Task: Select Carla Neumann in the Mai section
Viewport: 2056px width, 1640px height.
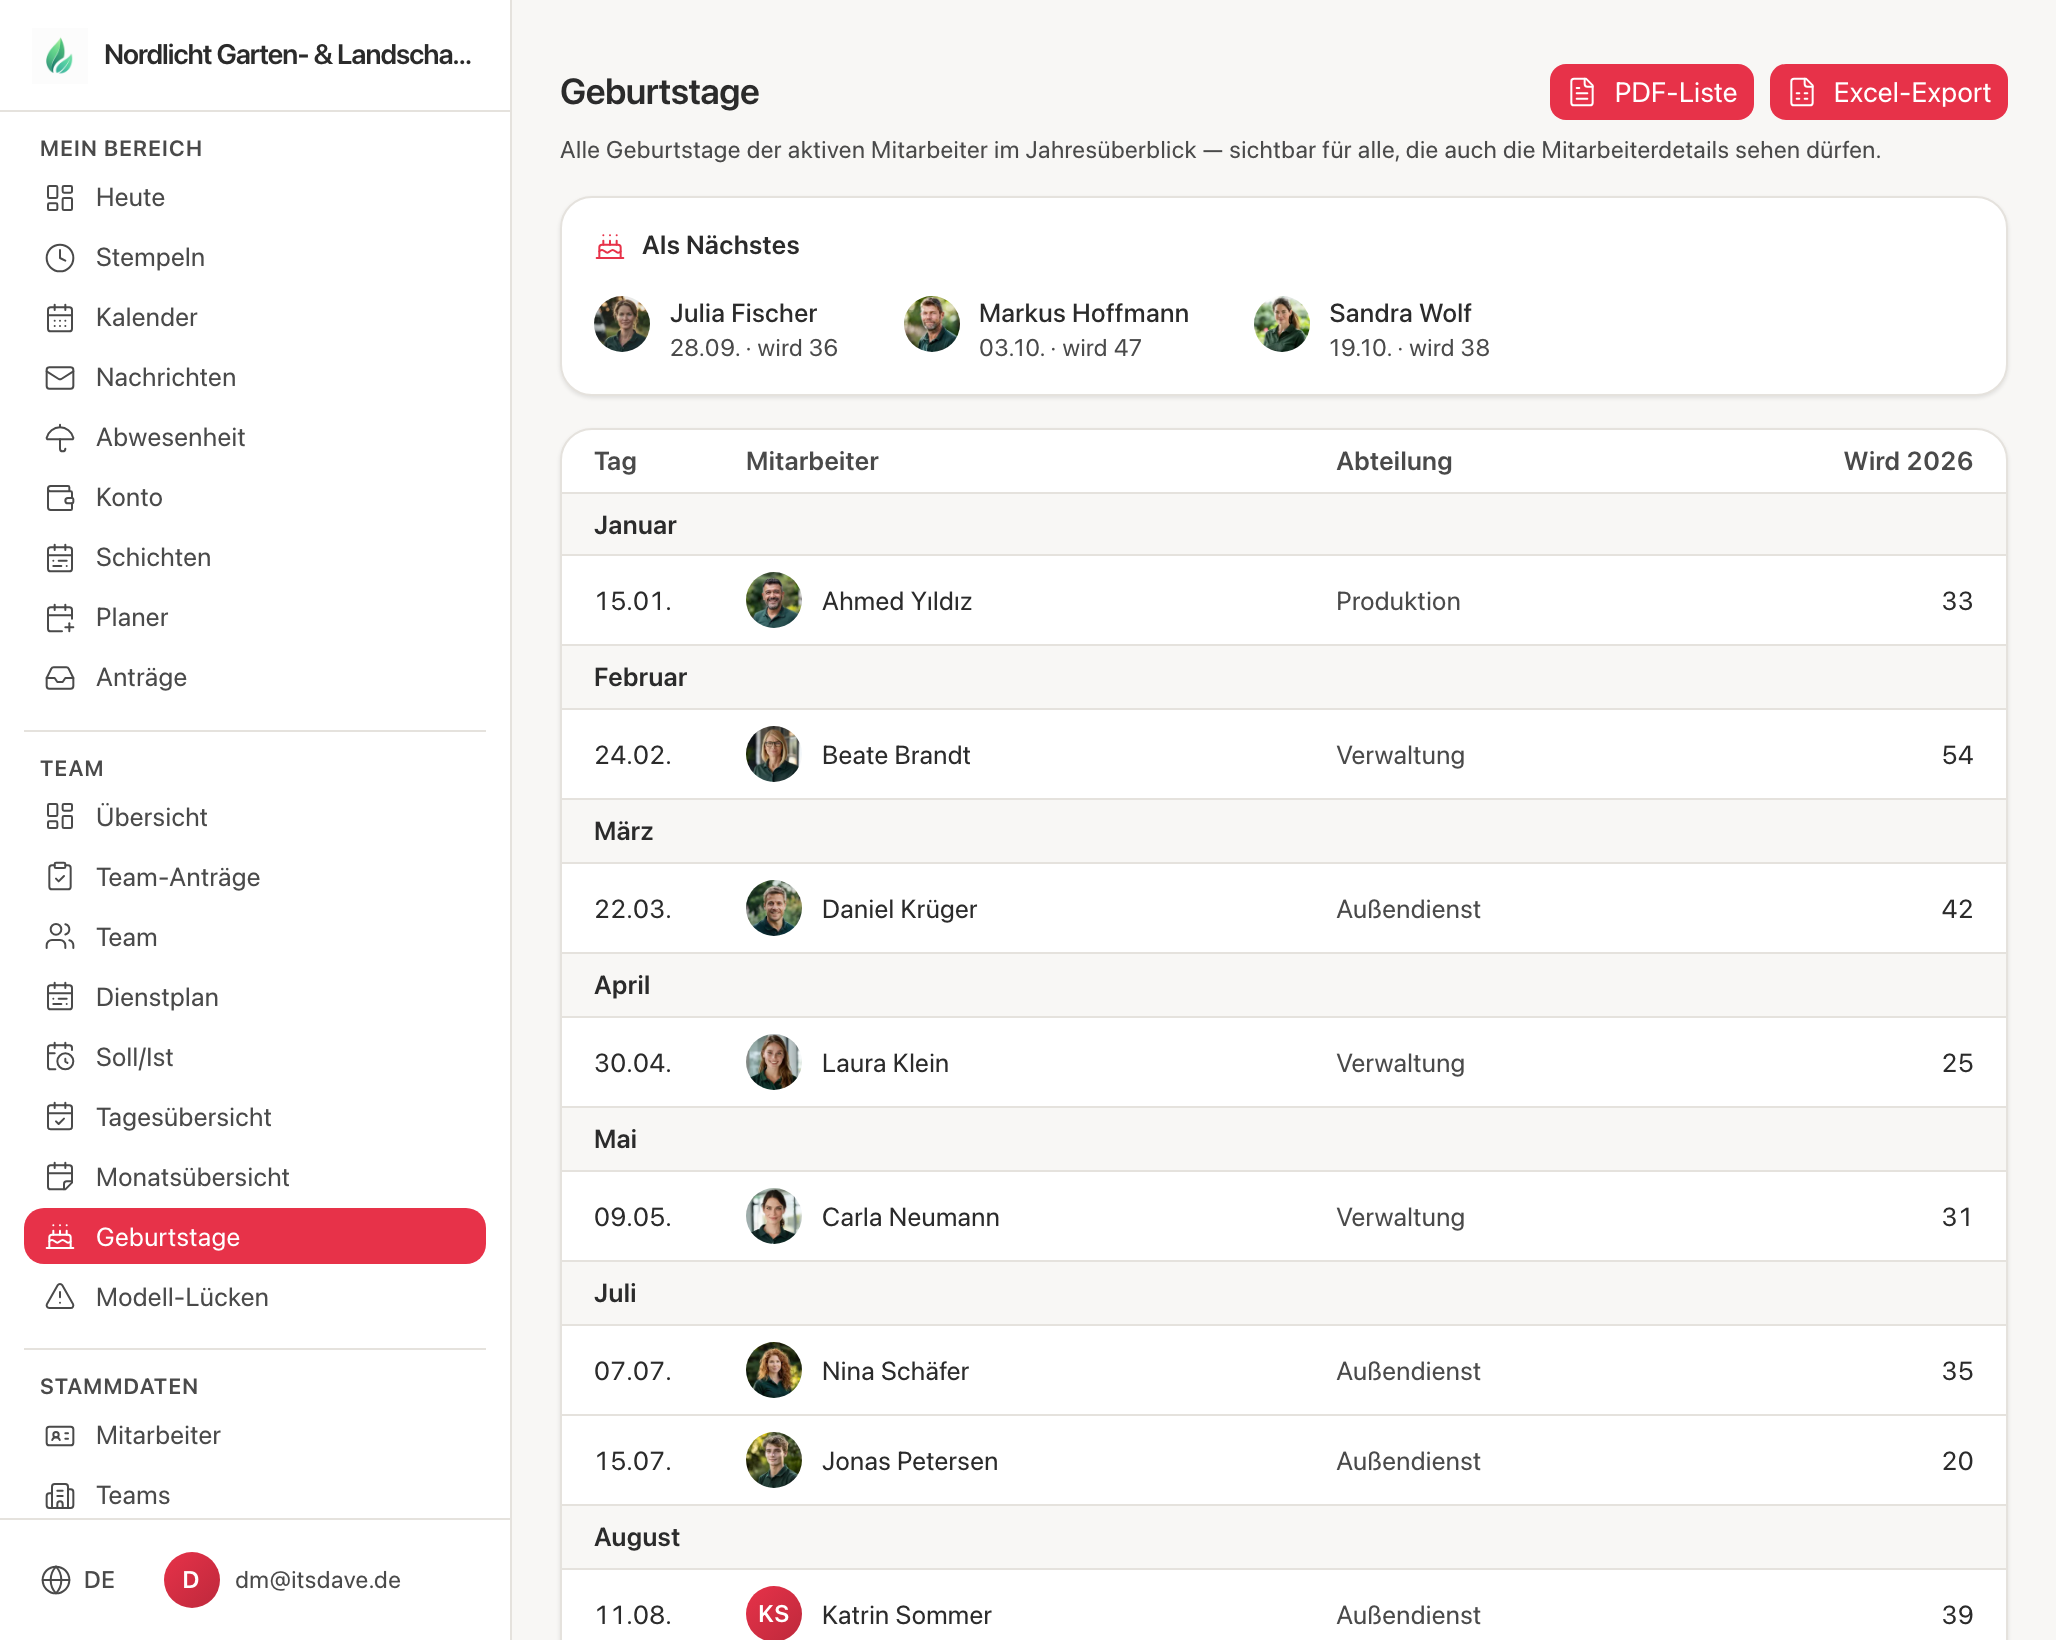Action: coord(910,1217)
